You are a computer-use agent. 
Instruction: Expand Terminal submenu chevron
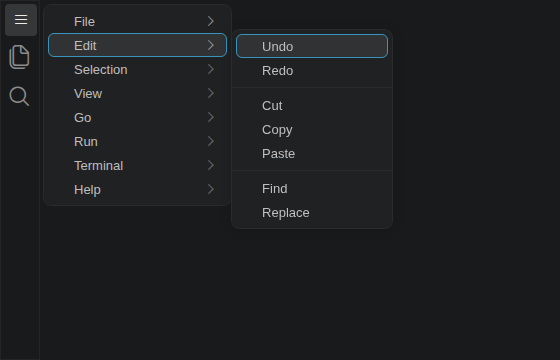pos(211,165)
